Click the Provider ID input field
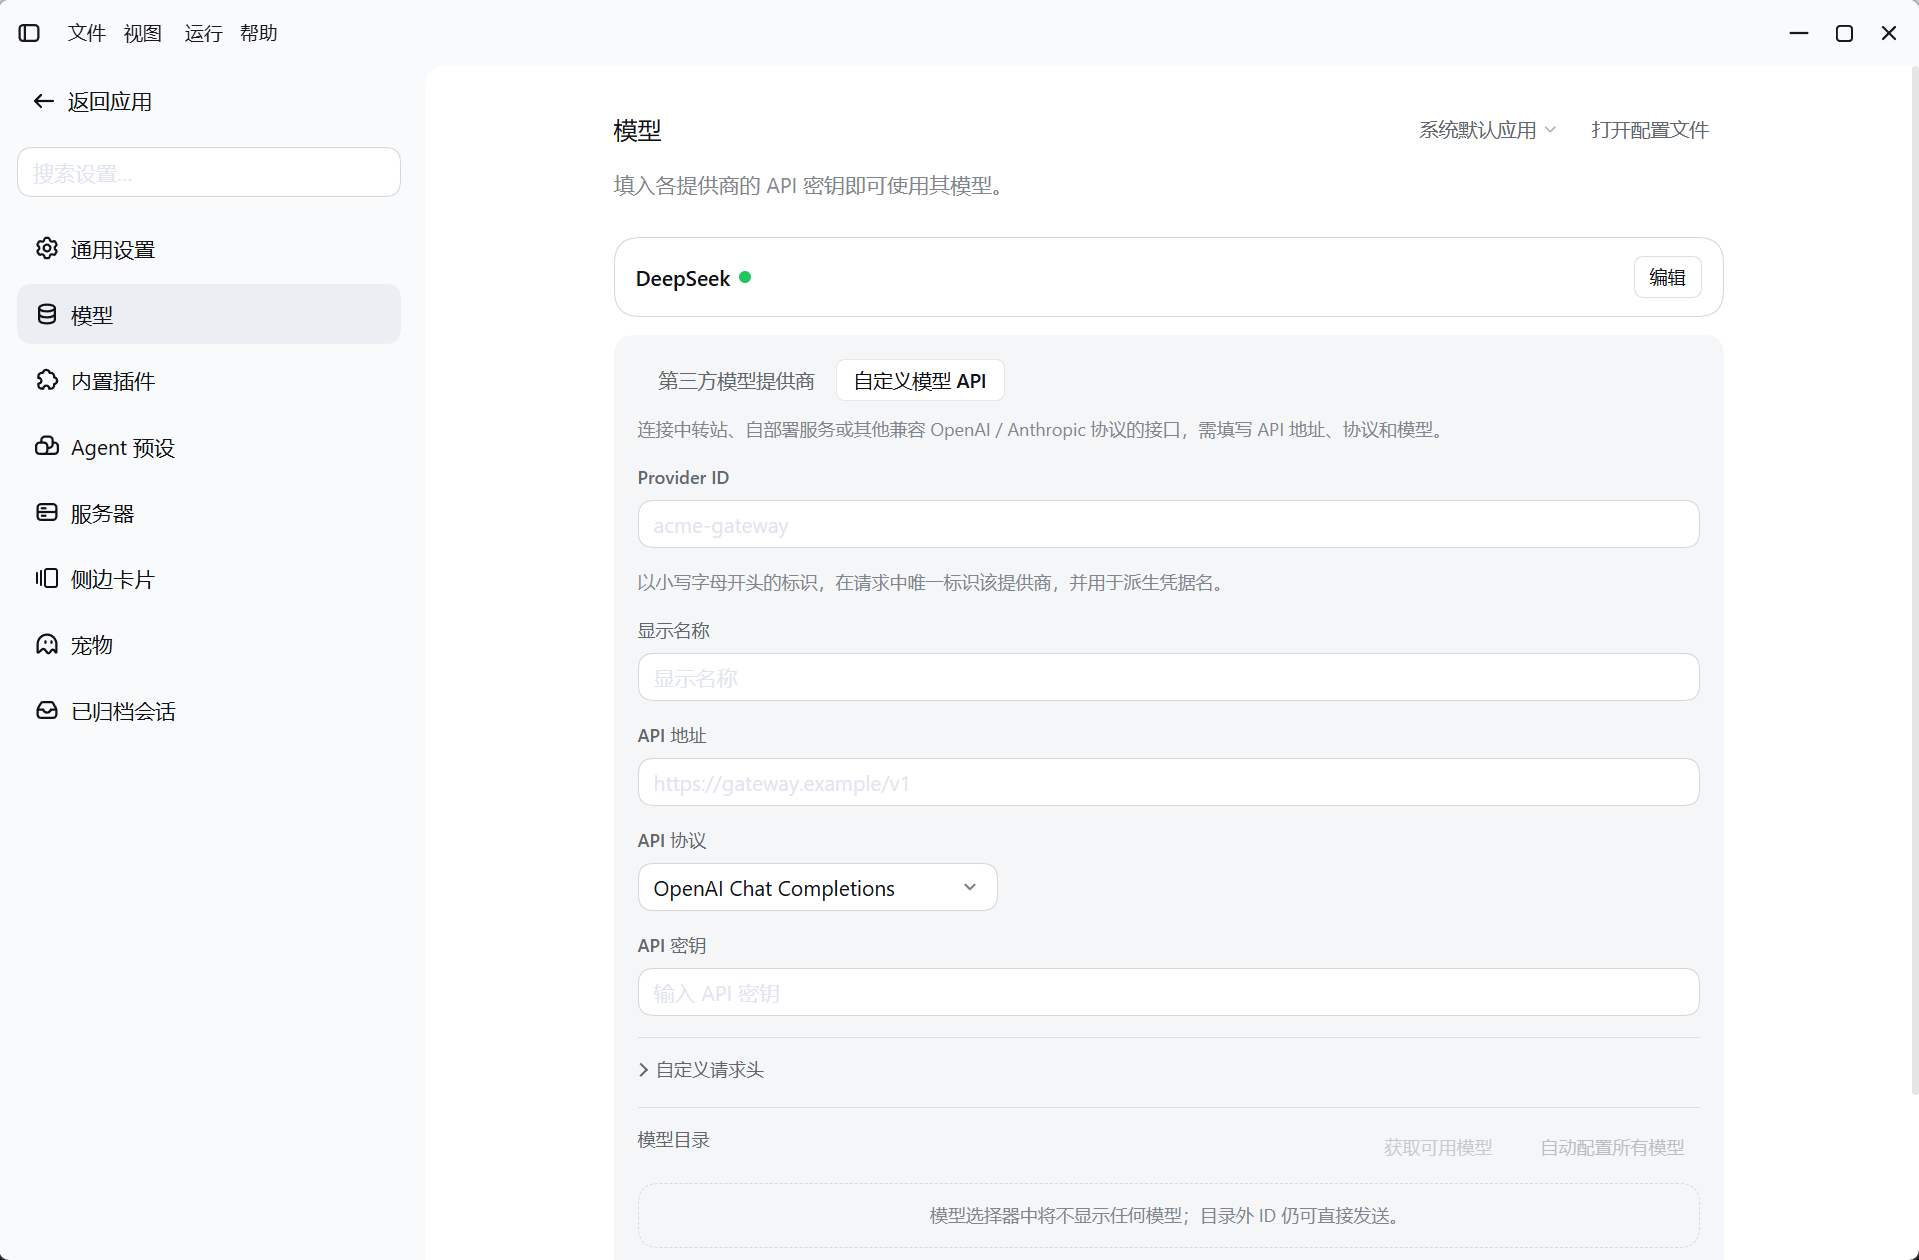1919x1260 pixels. pos(1168,524)
